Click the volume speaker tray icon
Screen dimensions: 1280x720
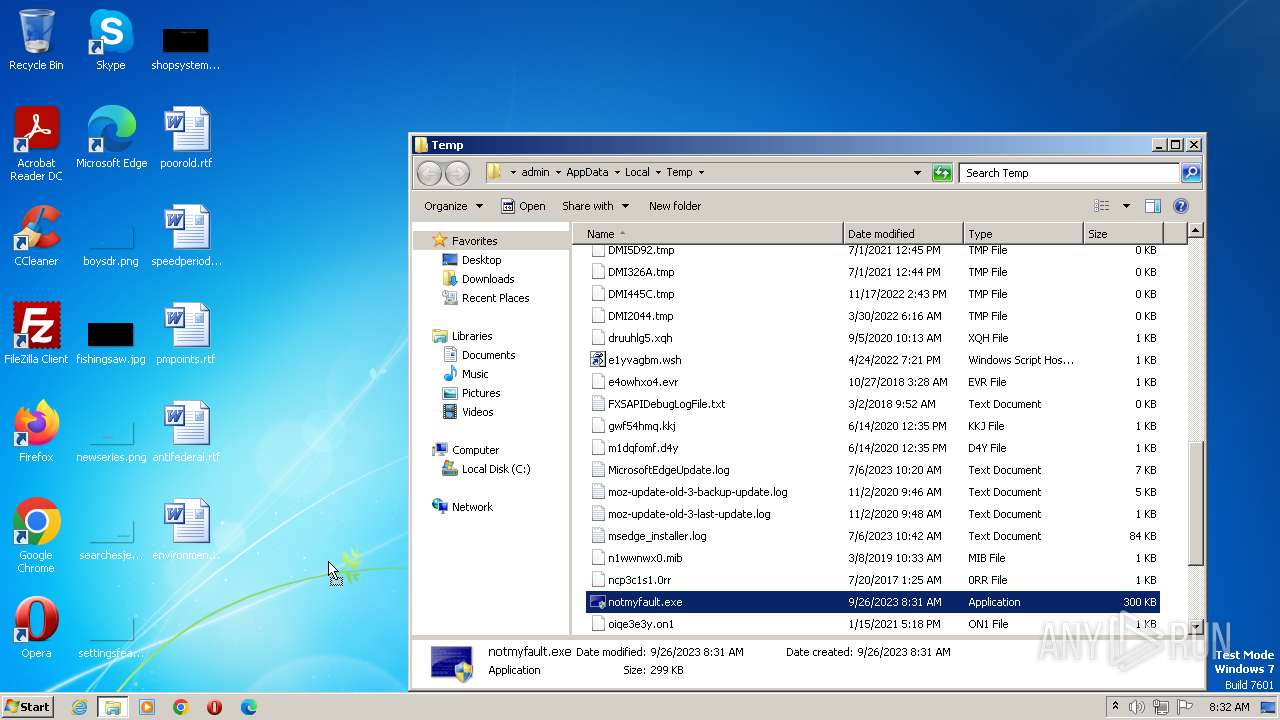(x=1137, y=707)
